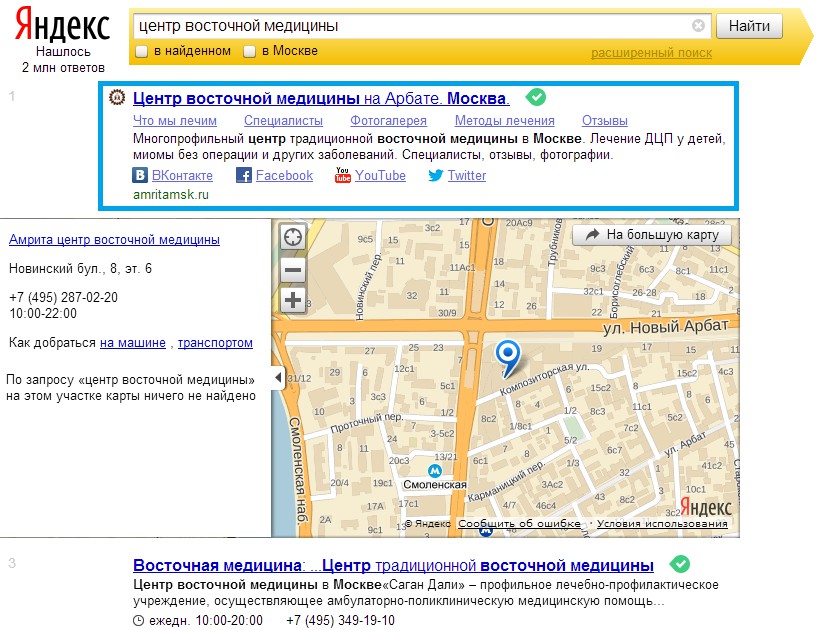Click the clock icon near ежедн. 10:00-20:00
The height and width of the screenshot is (630, 818).
(x=138, y=621)
